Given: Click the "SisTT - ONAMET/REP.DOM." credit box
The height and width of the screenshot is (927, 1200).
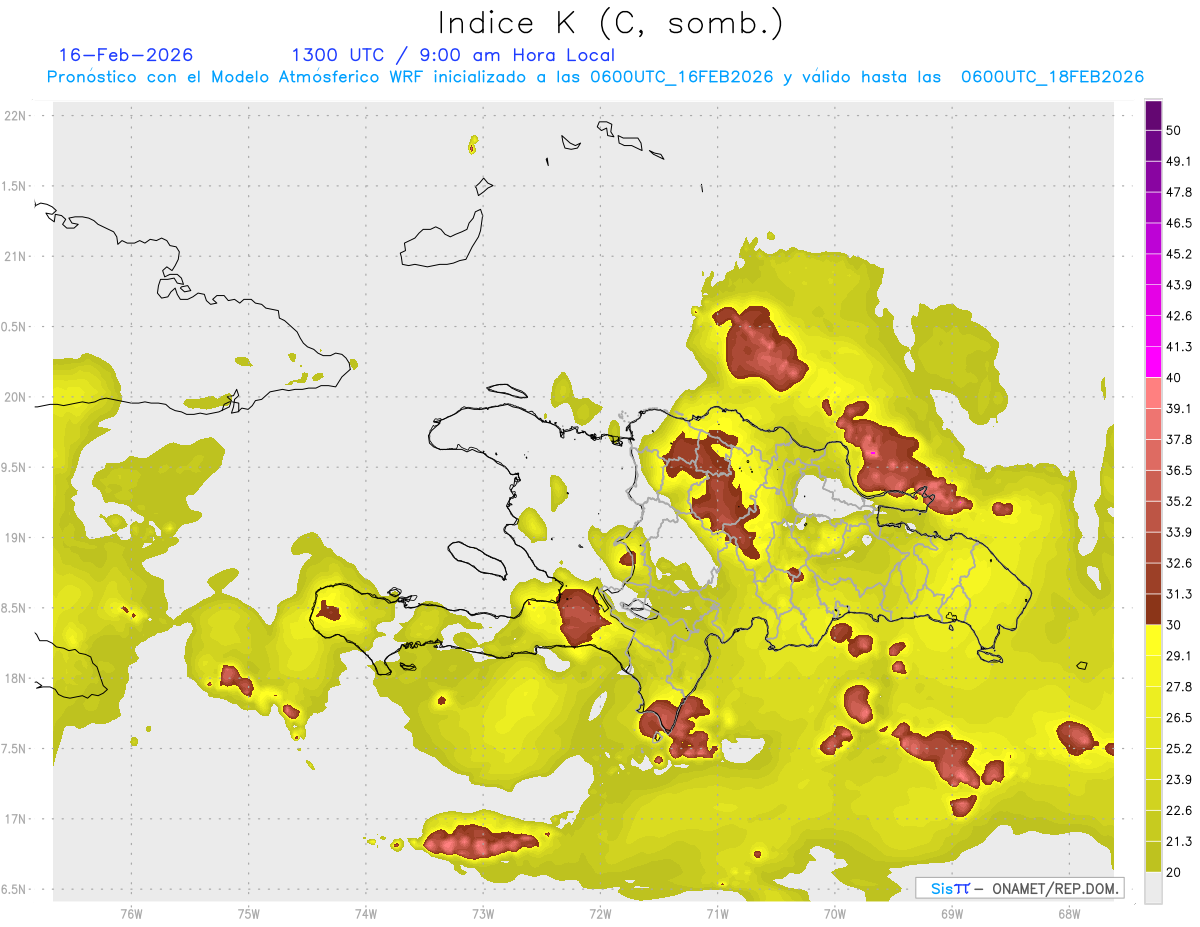Looking at the screenshot, I should 1020,888.
